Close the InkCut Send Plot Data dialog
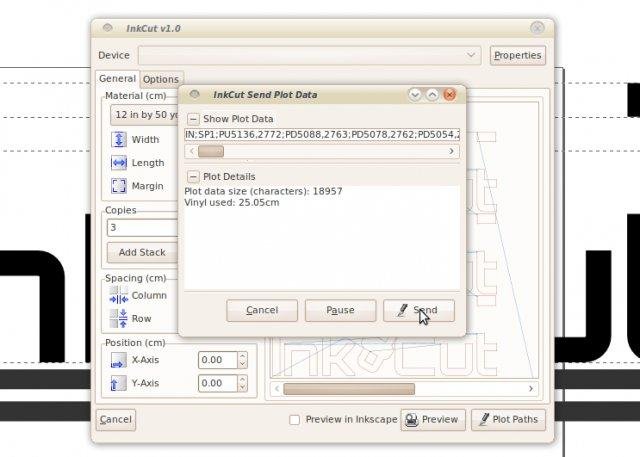Viewport: 640px width, 457px height. point(449,95)
